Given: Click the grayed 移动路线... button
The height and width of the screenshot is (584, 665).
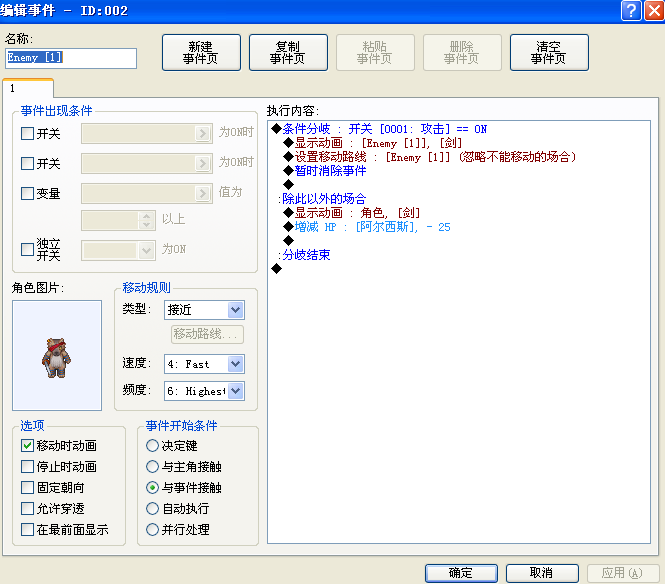Looking at the screenshot, I should (207, 334).
